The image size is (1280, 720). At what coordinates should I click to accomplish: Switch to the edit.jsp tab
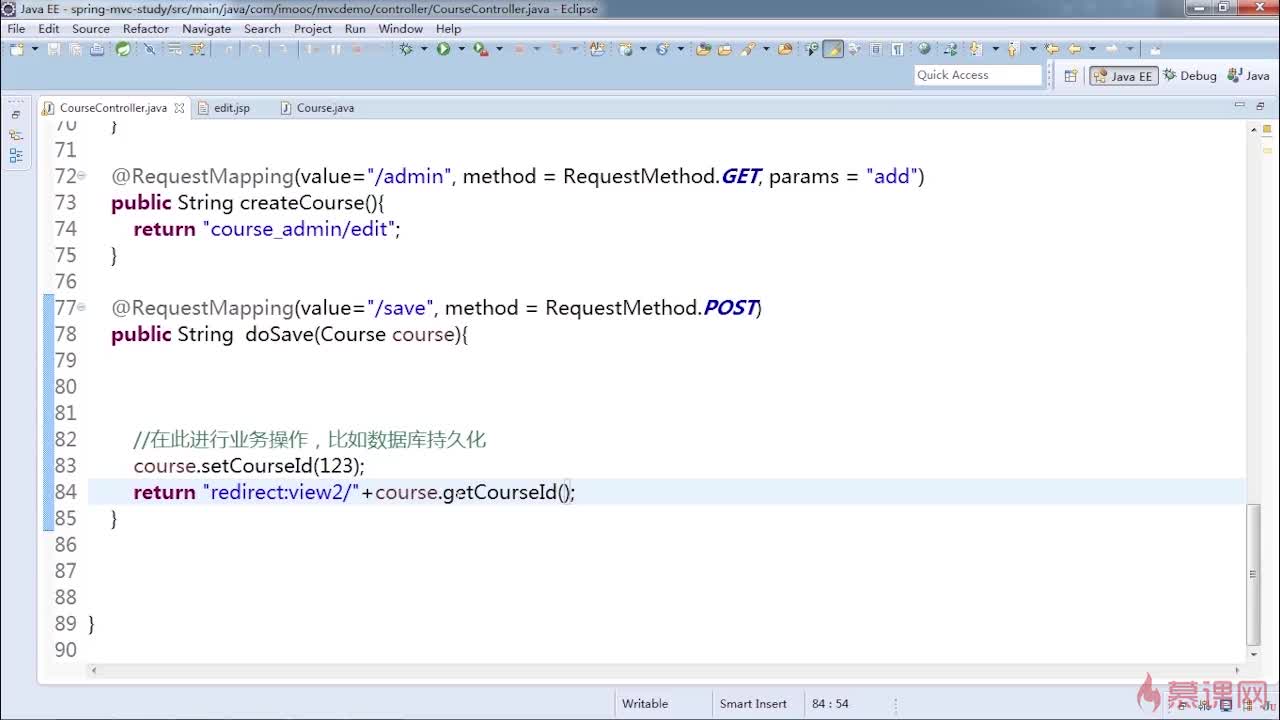pyautogui.click(x=232, y=107)
